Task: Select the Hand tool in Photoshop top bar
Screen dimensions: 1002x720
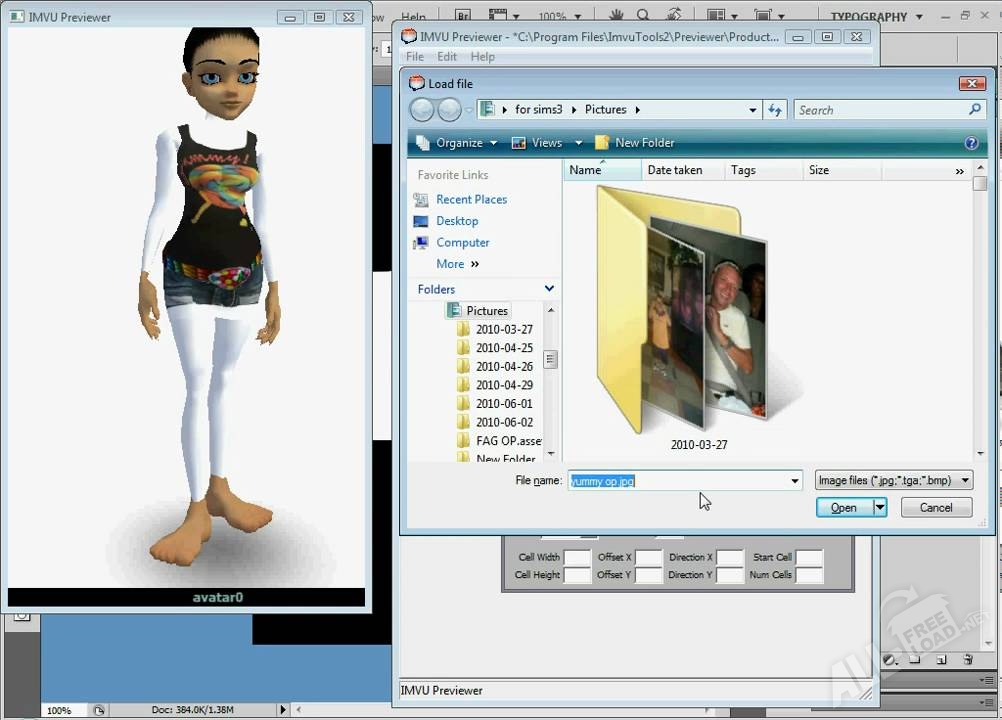Action: click(x=617, y=16)
